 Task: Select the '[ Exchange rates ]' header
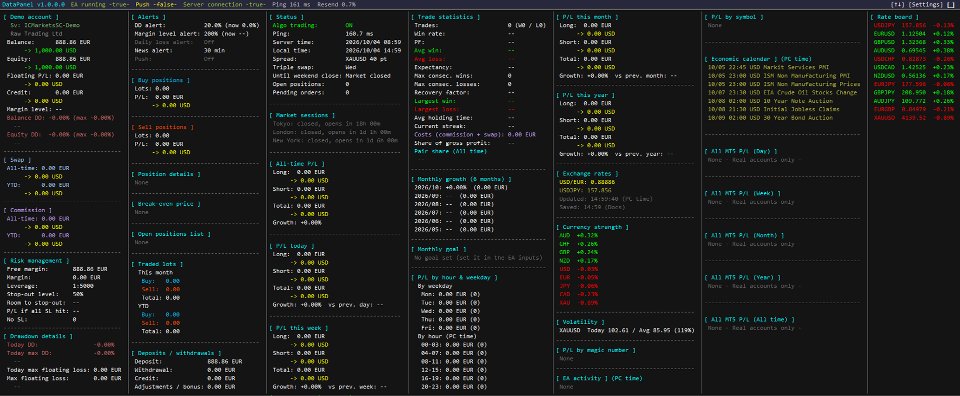[x=588, y=174]
